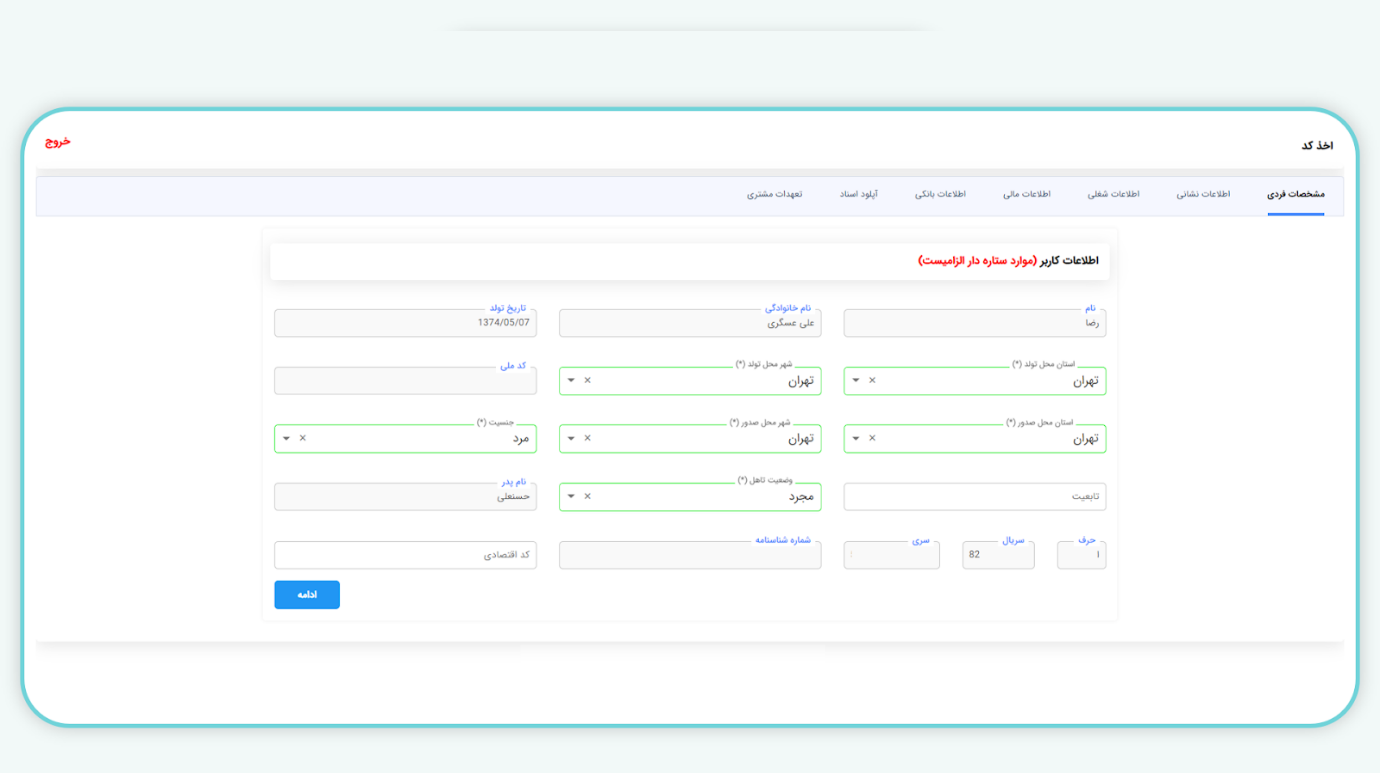Viewport: 1380px width, 773px height.
Task: Expand the شهر محل صدور dropdown arrow
Action: tap(571, 439)
